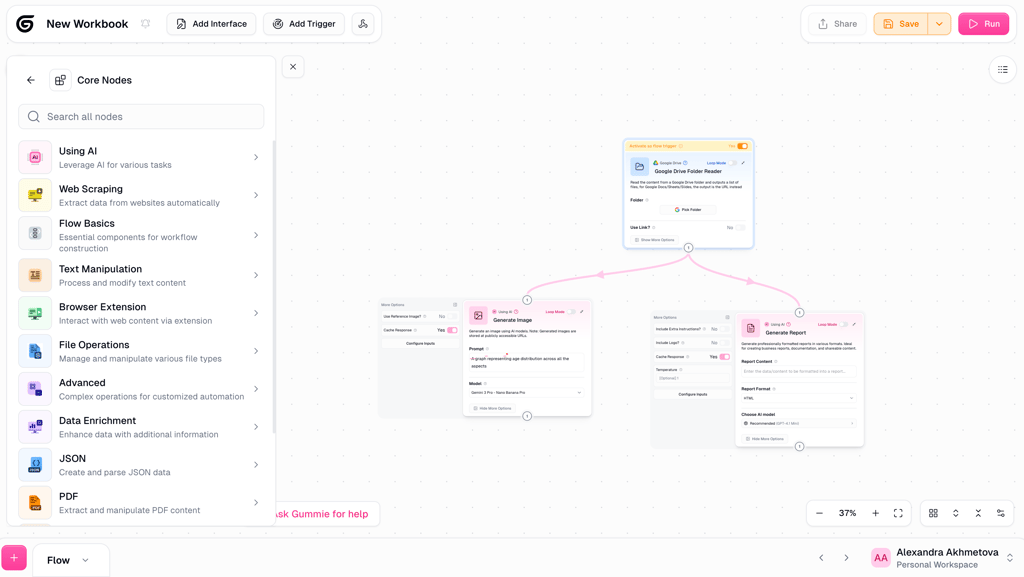
Task: Open the PDF category
Action: click(139, 503)
